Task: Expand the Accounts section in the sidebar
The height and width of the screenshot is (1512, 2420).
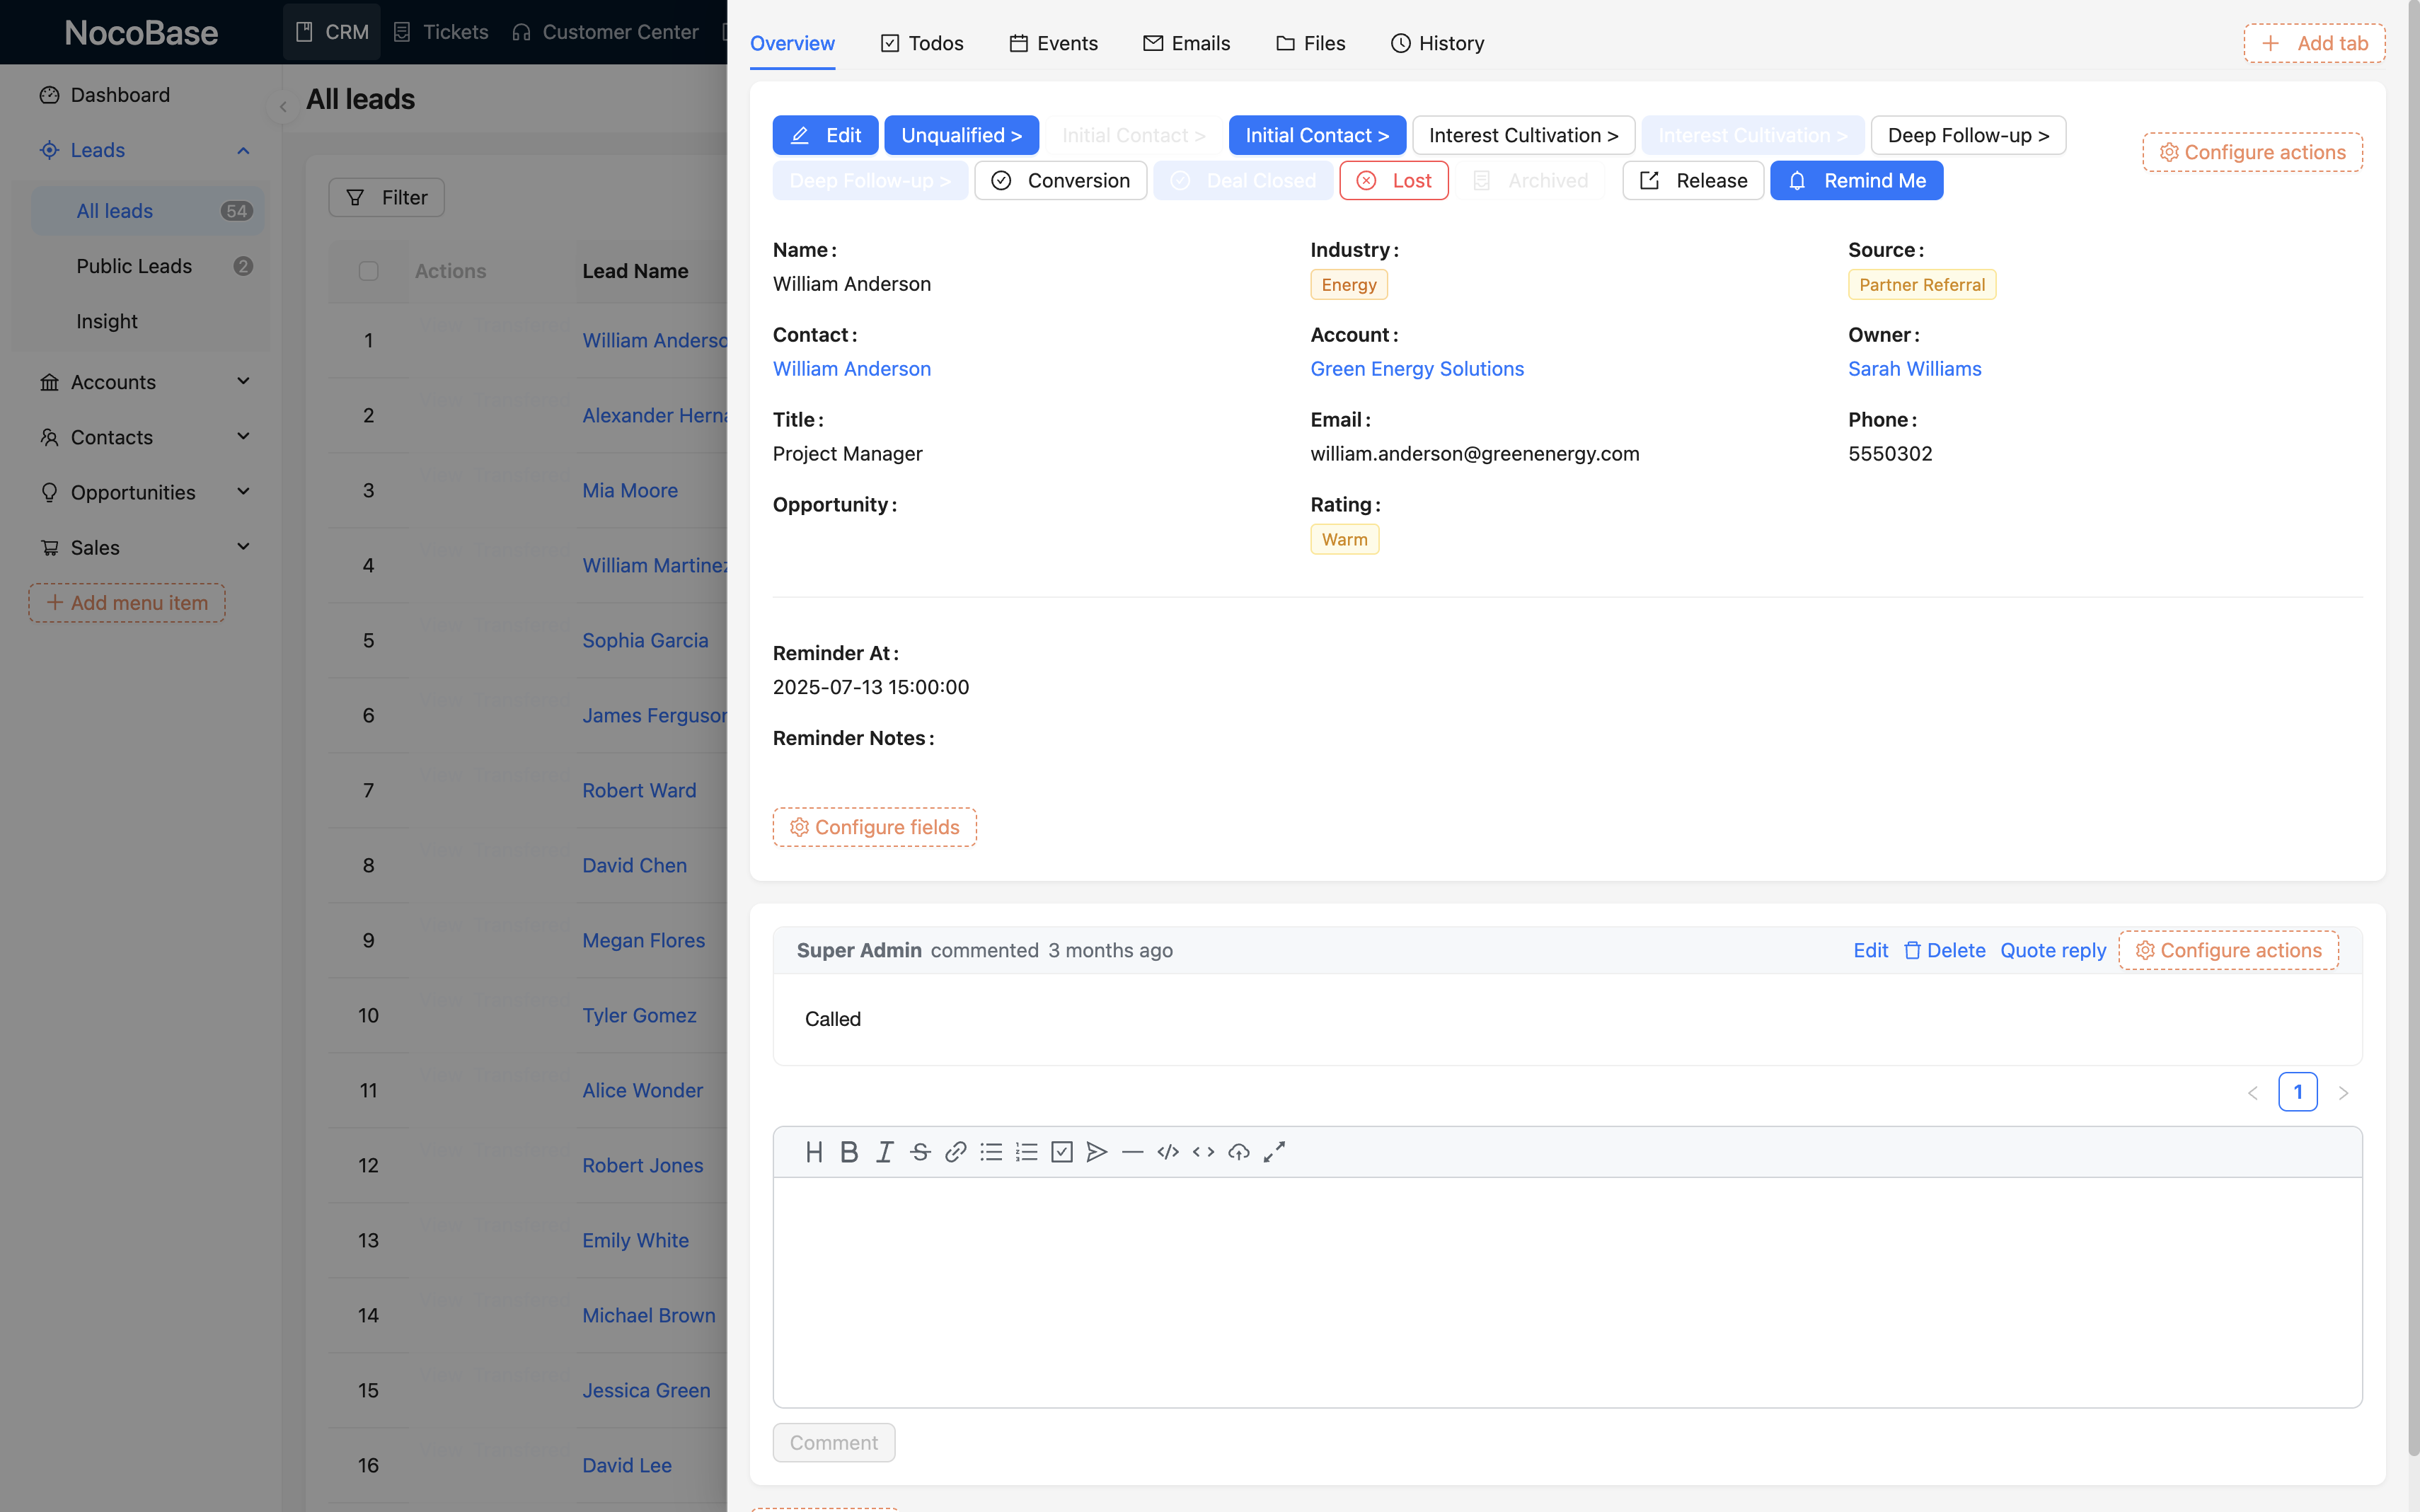Action: [243, 381]
